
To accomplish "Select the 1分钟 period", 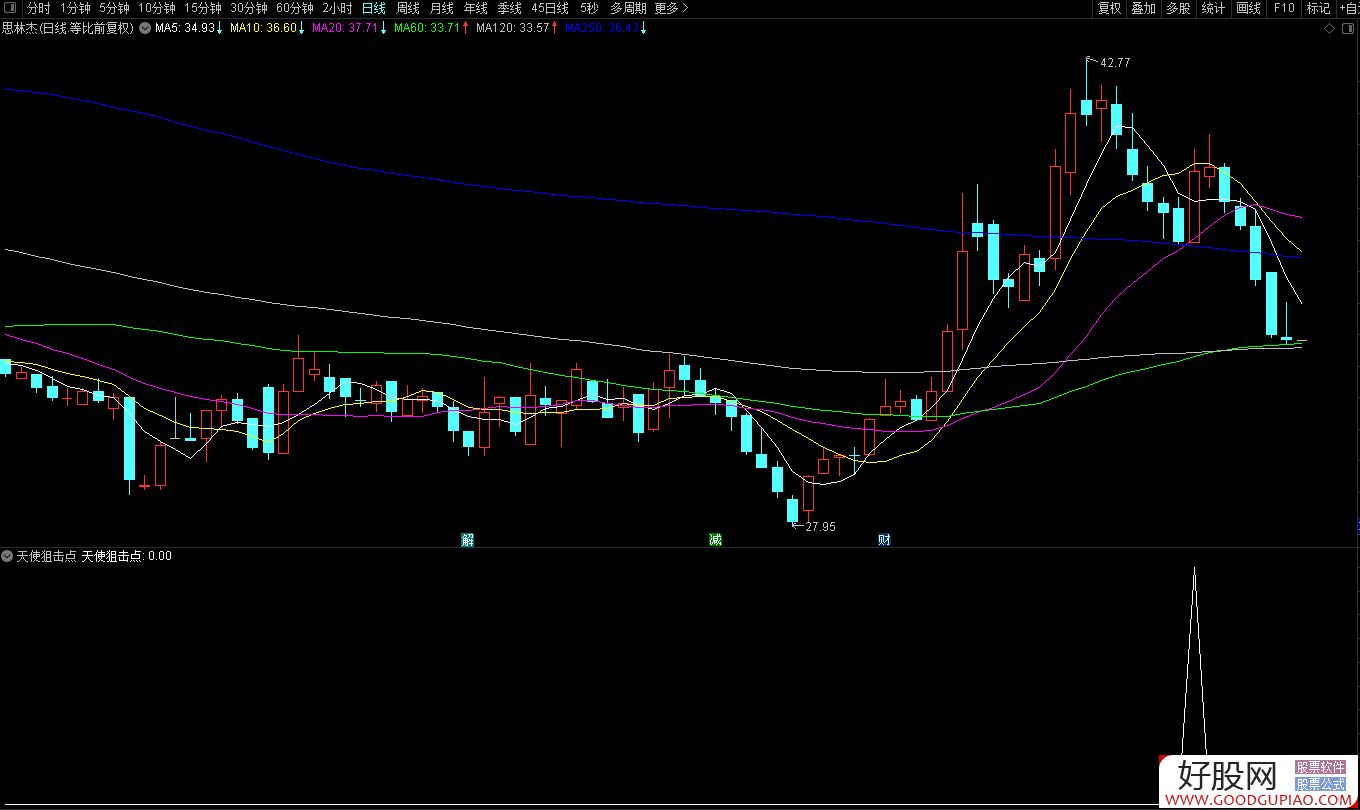I will pos(75,8).
